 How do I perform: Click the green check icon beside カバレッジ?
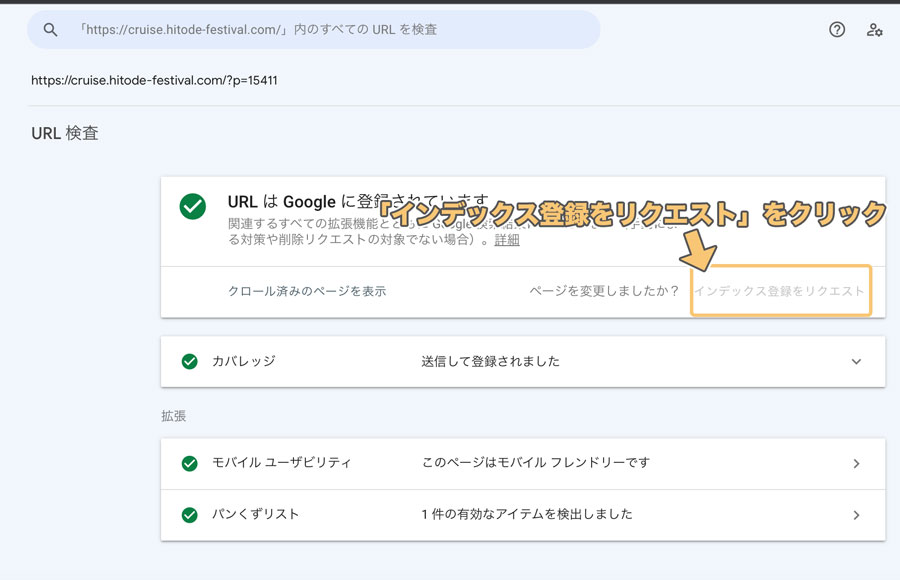(189, 361)
